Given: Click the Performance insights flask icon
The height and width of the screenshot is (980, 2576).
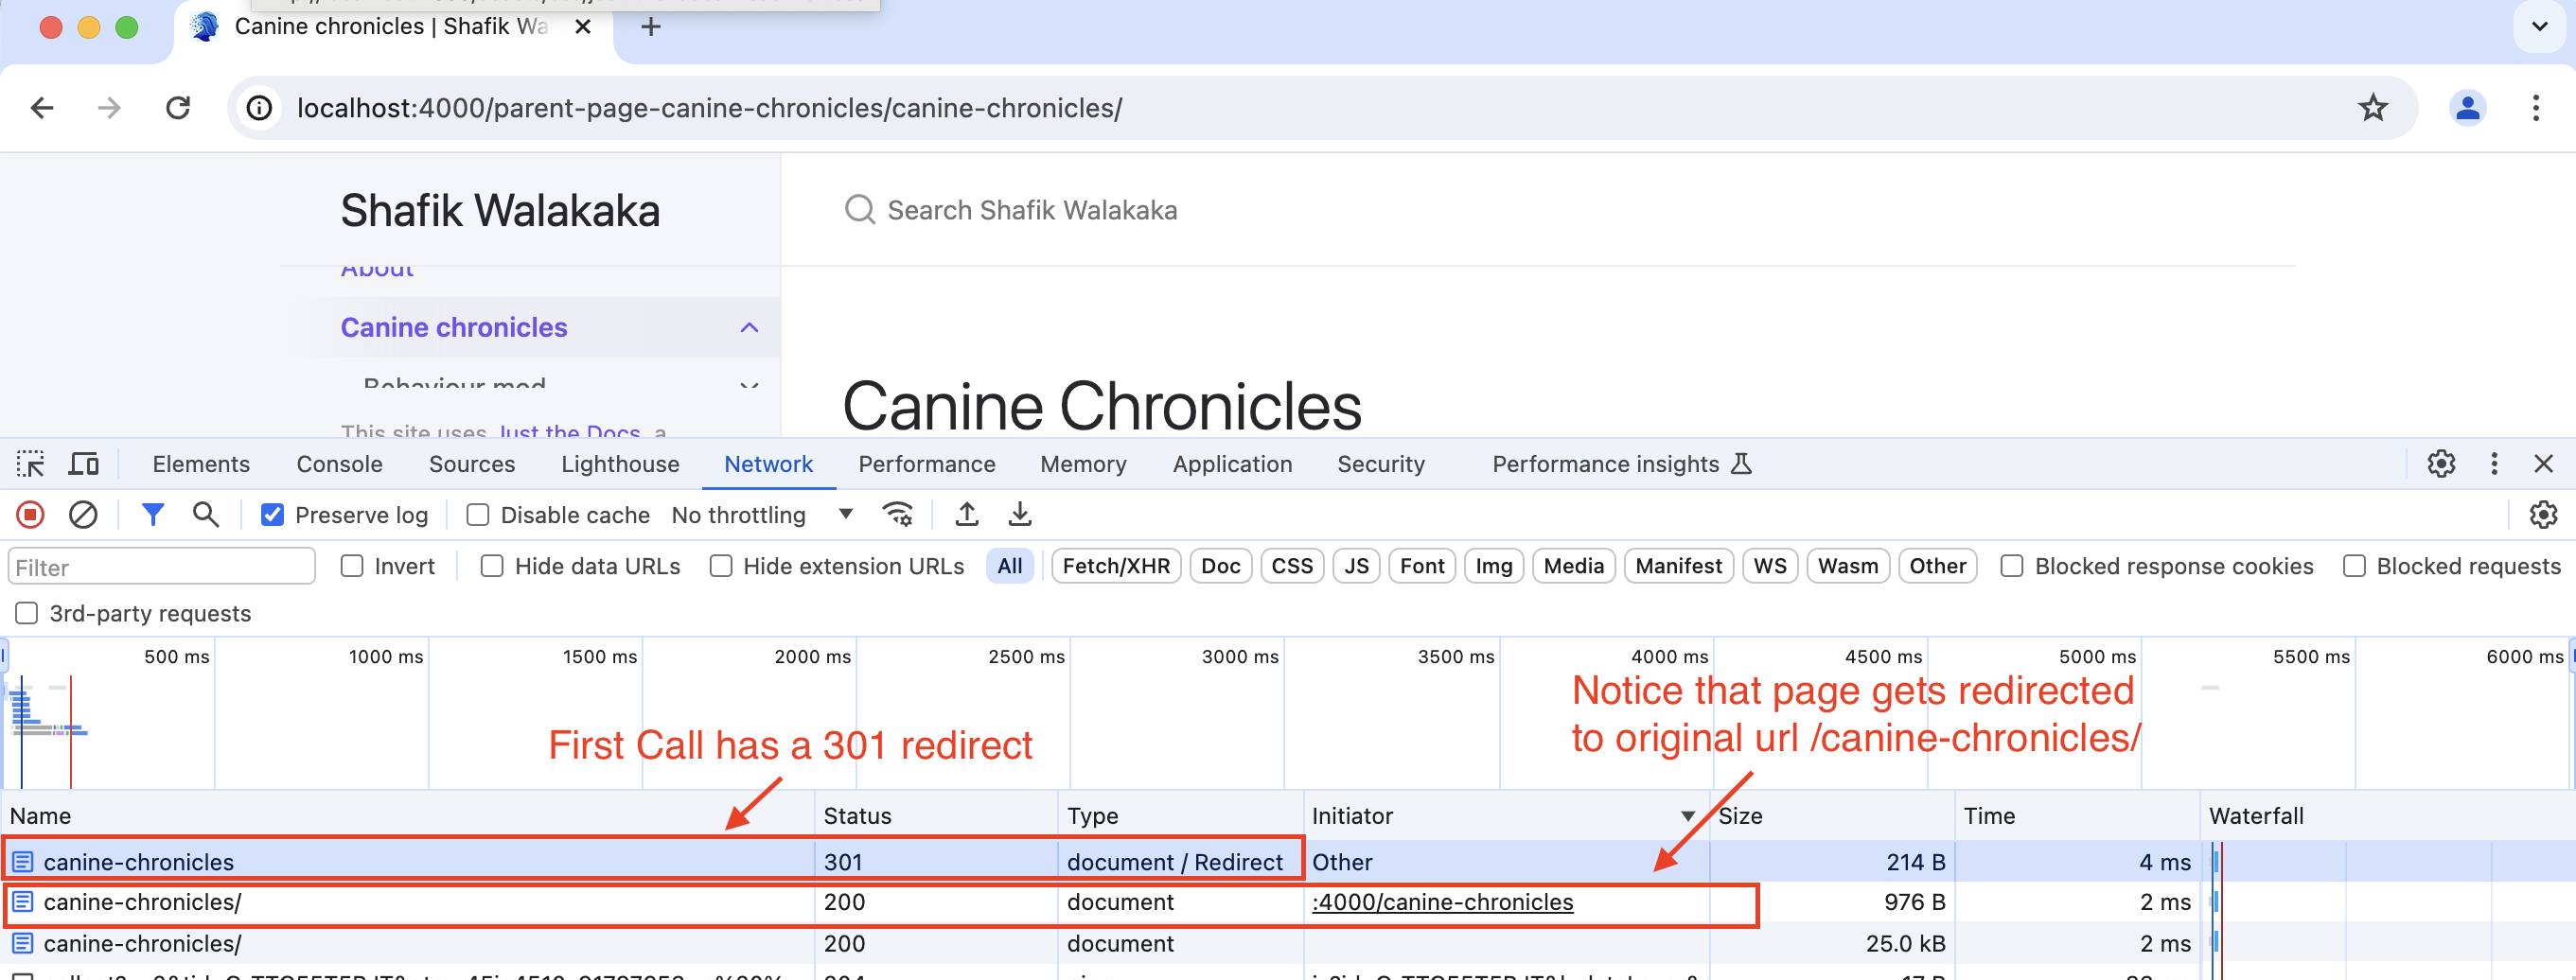Looking at the screenshot, I should 1741,464.
